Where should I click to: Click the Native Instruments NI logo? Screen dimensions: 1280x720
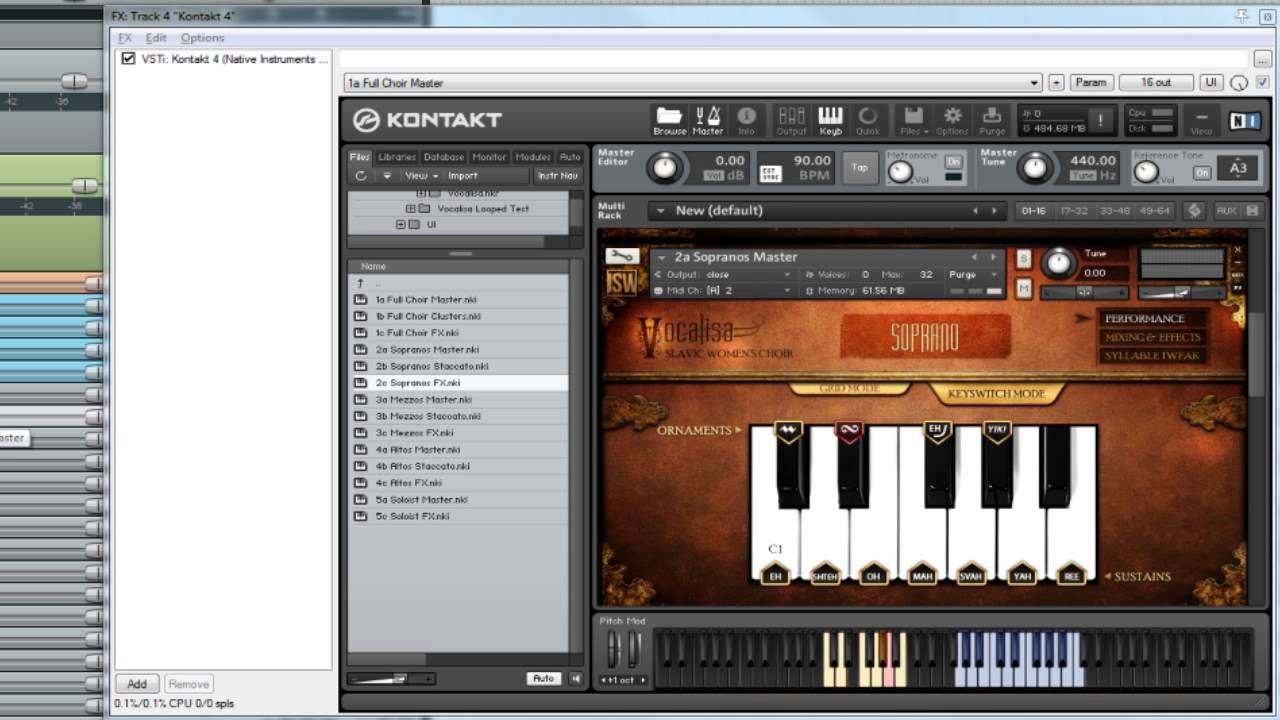click(x=1244, y=120)
